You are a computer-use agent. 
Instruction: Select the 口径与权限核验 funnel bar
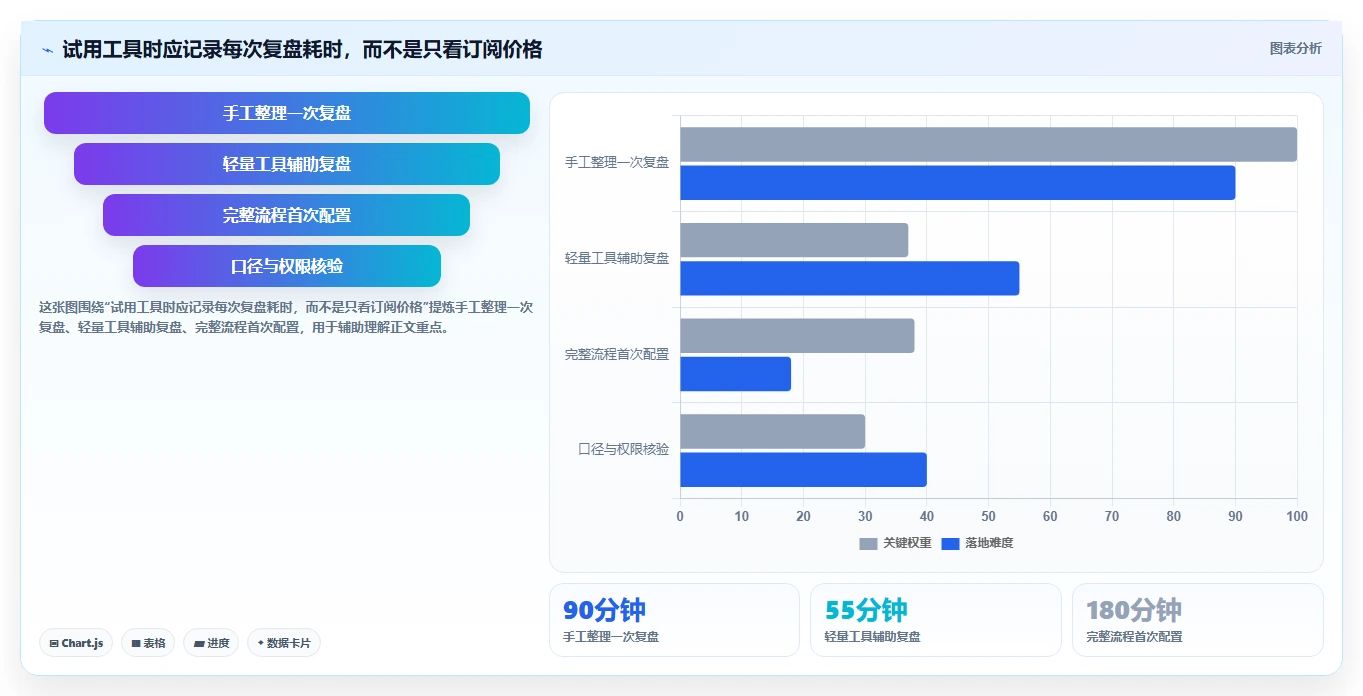click(x=287, y=266)
